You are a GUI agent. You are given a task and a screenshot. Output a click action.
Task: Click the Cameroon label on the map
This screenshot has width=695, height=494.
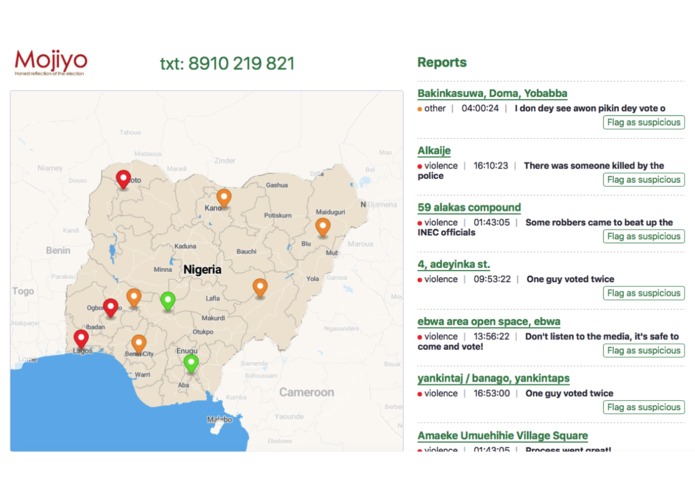click(306, 393)
